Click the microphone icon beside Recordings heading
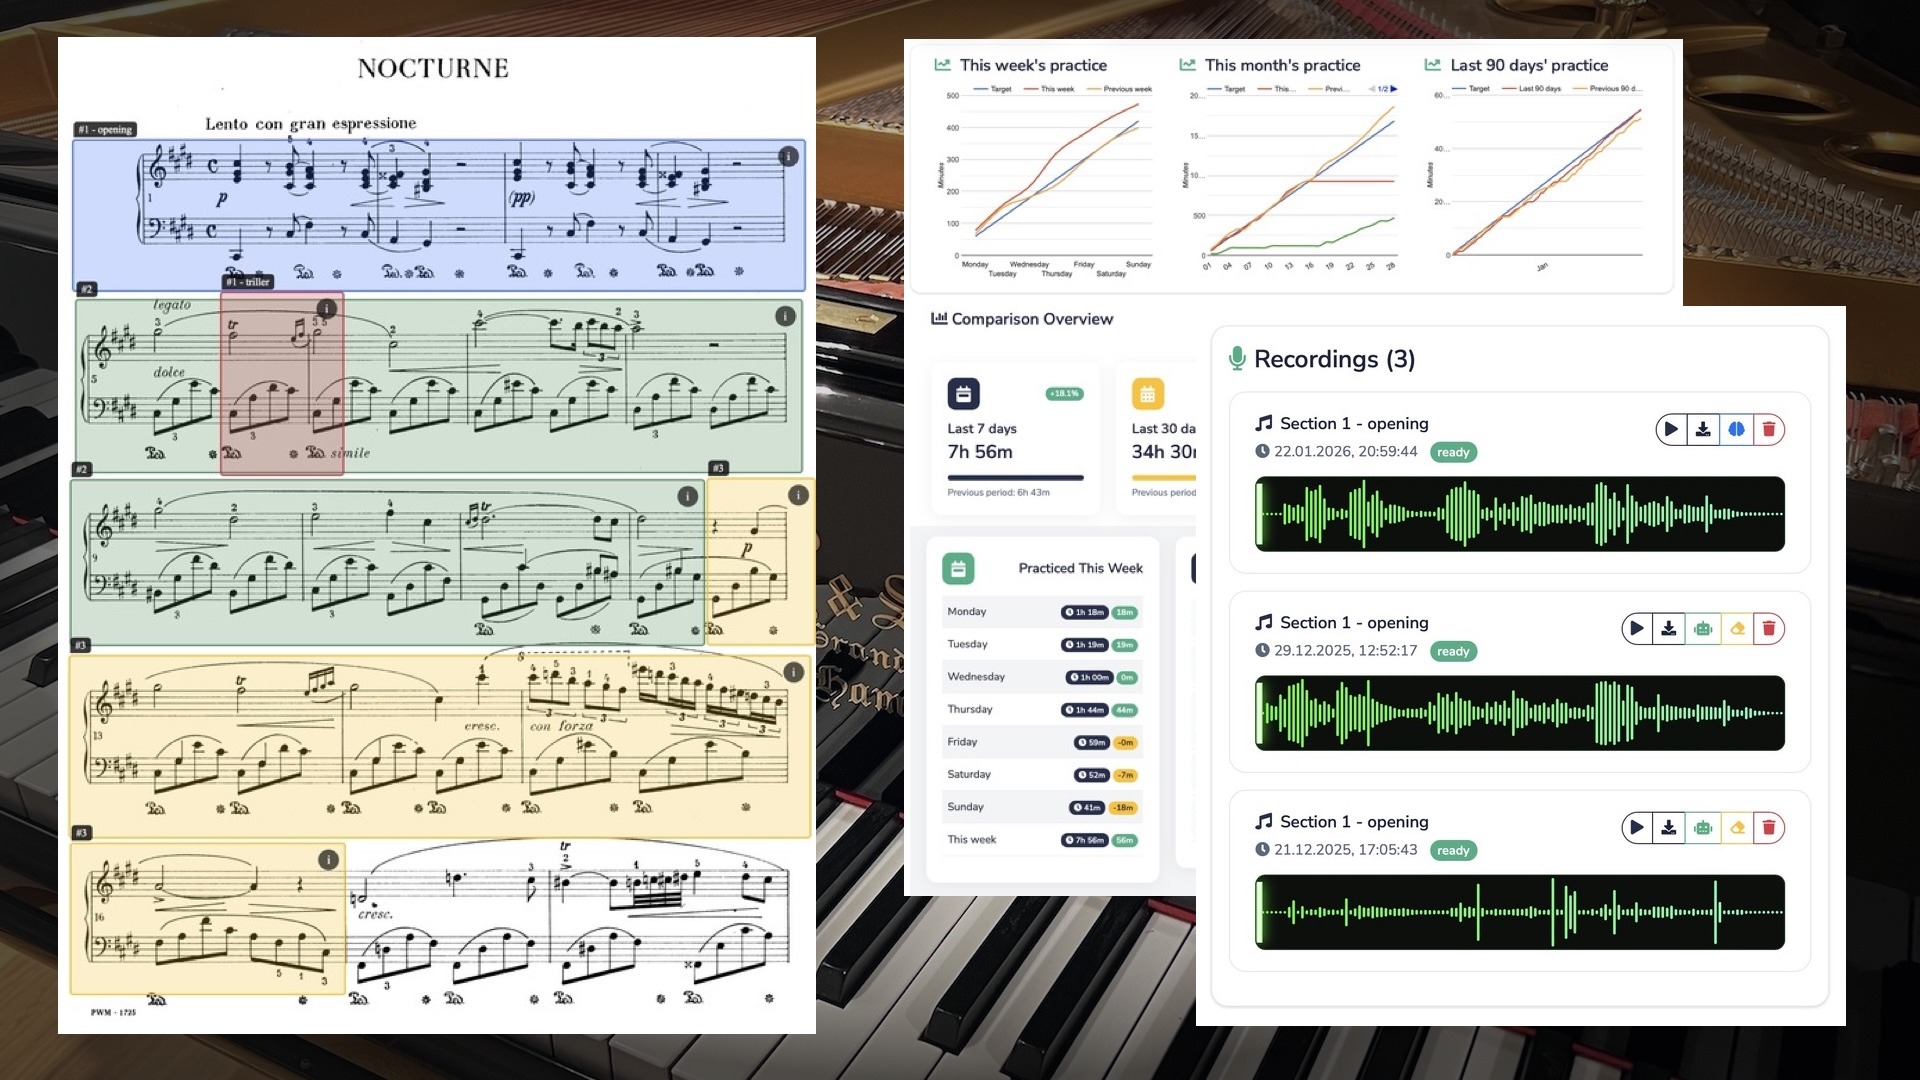 click(x=1238, y=358)
